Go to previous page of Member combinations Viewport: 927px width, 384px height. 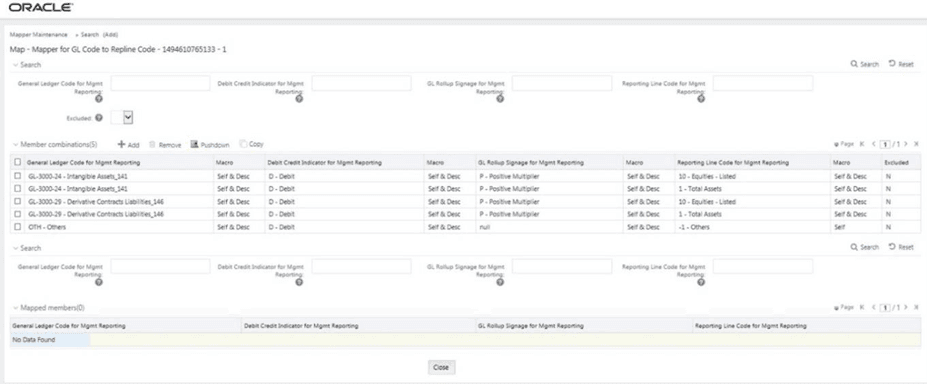(x=873, y=144)
